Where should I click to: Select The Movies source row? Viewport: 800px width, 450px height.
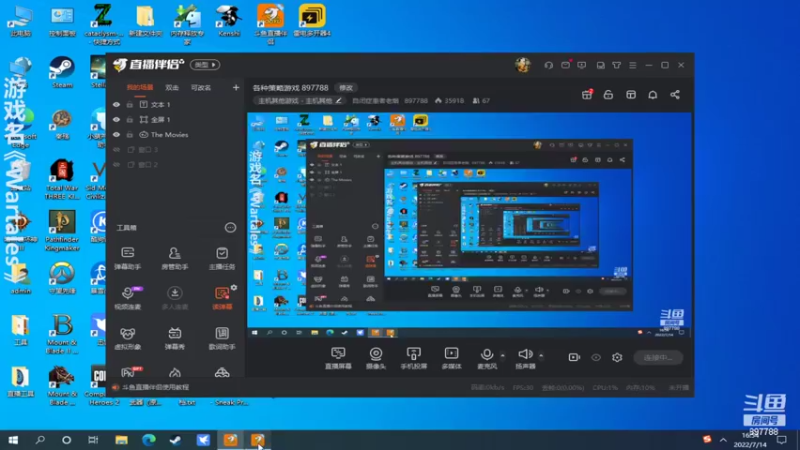176,135
